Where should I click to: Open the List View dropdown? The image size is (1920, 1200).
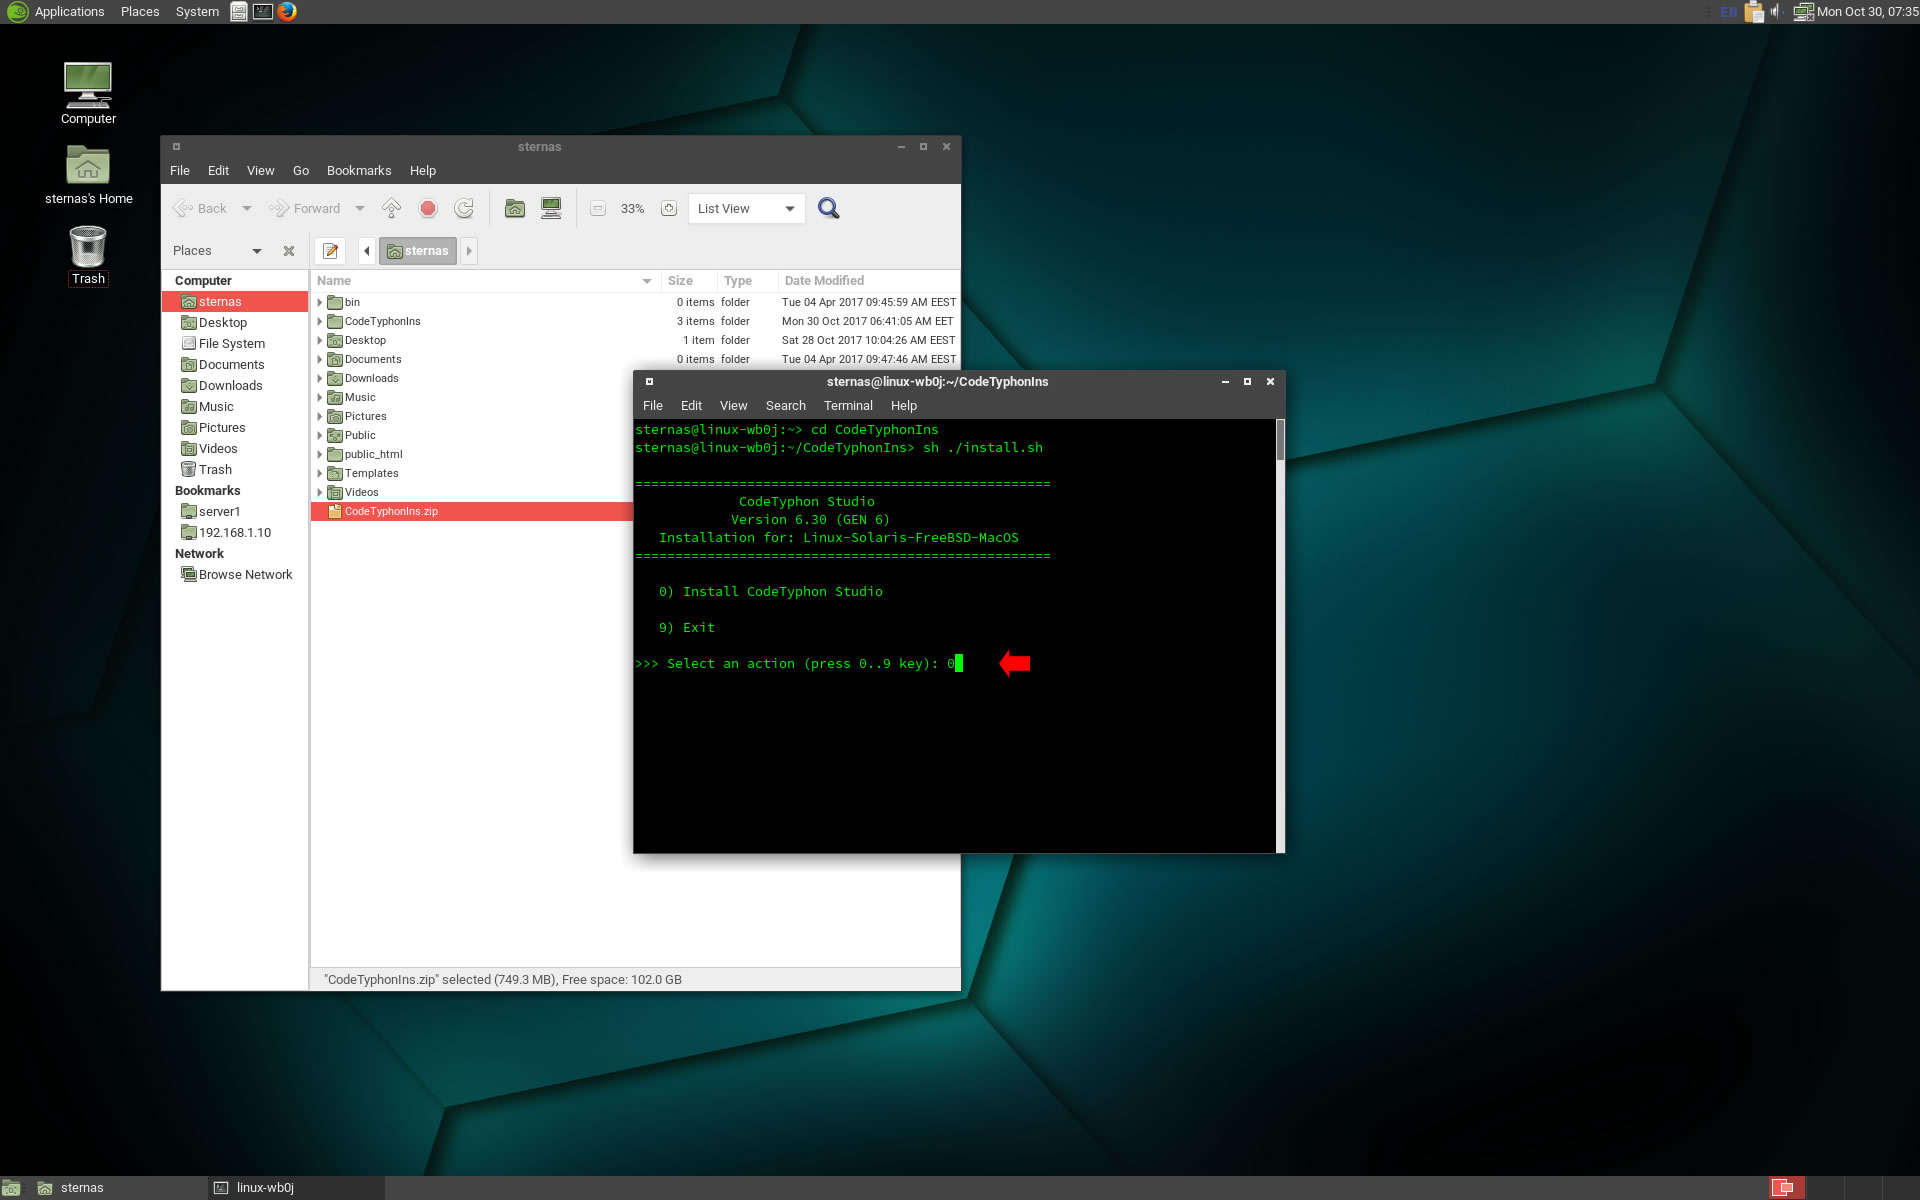click(x=747, y=208)
